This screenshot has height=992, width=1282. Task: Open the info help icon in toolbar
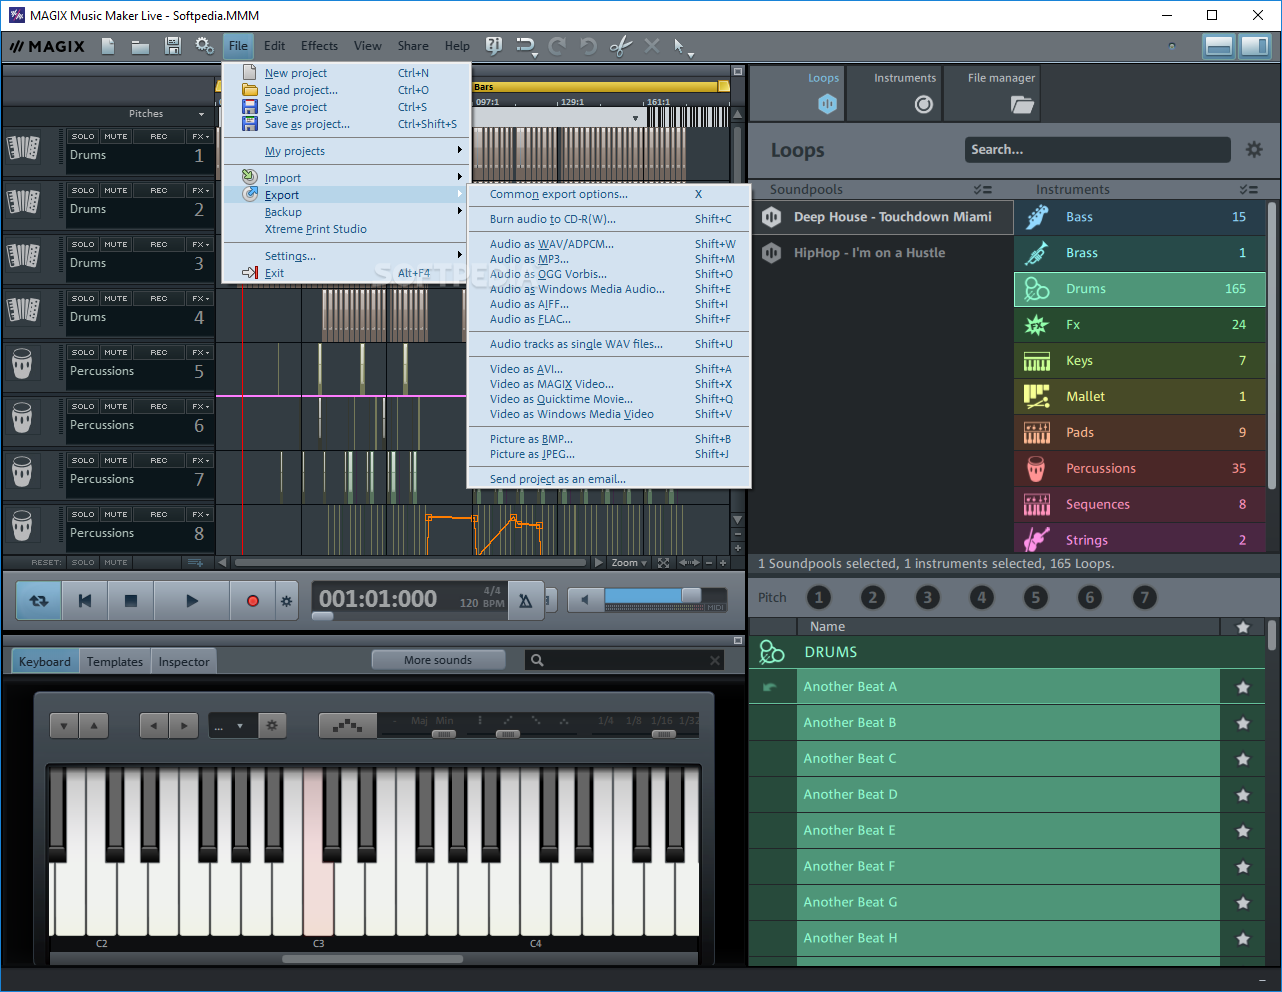[x=493, y=46]
